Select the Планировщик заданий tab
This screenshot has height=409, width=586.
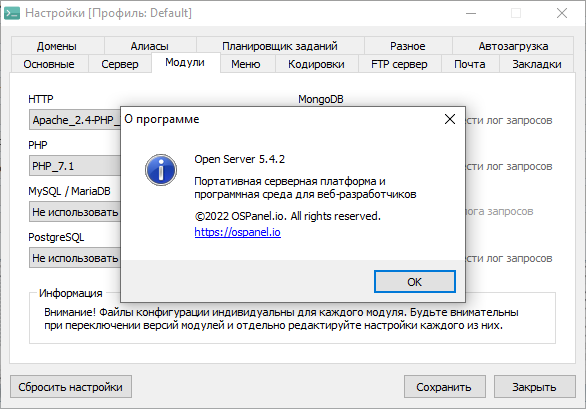pos(280,46)
